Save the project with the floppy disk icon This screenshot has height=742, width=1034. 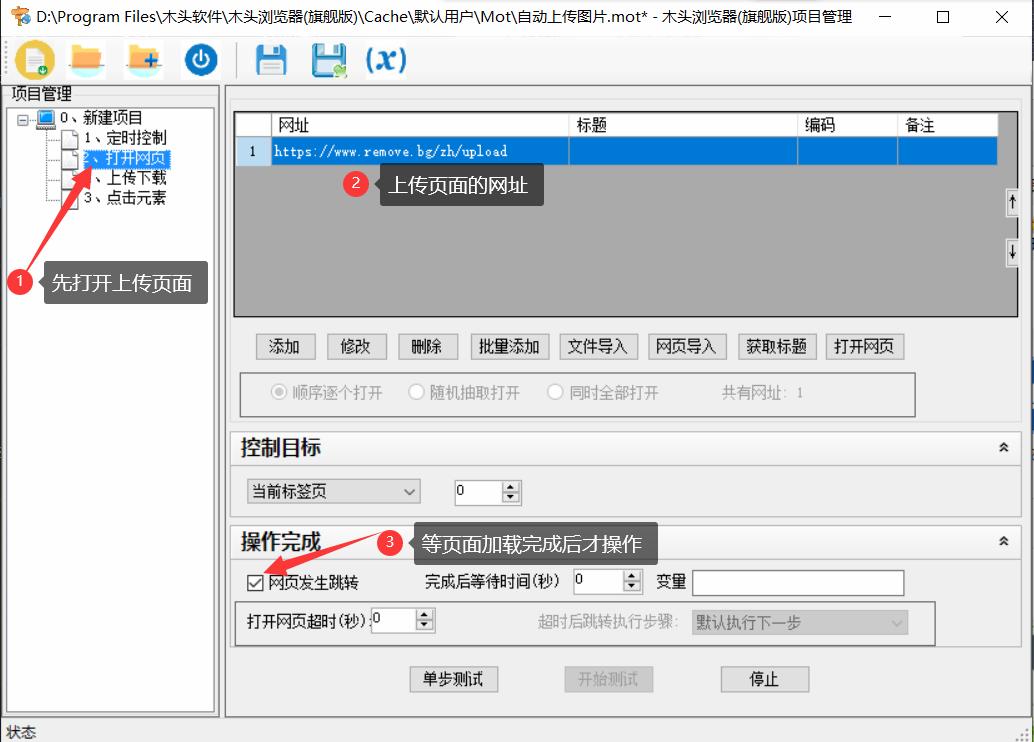tap(269, 60)
